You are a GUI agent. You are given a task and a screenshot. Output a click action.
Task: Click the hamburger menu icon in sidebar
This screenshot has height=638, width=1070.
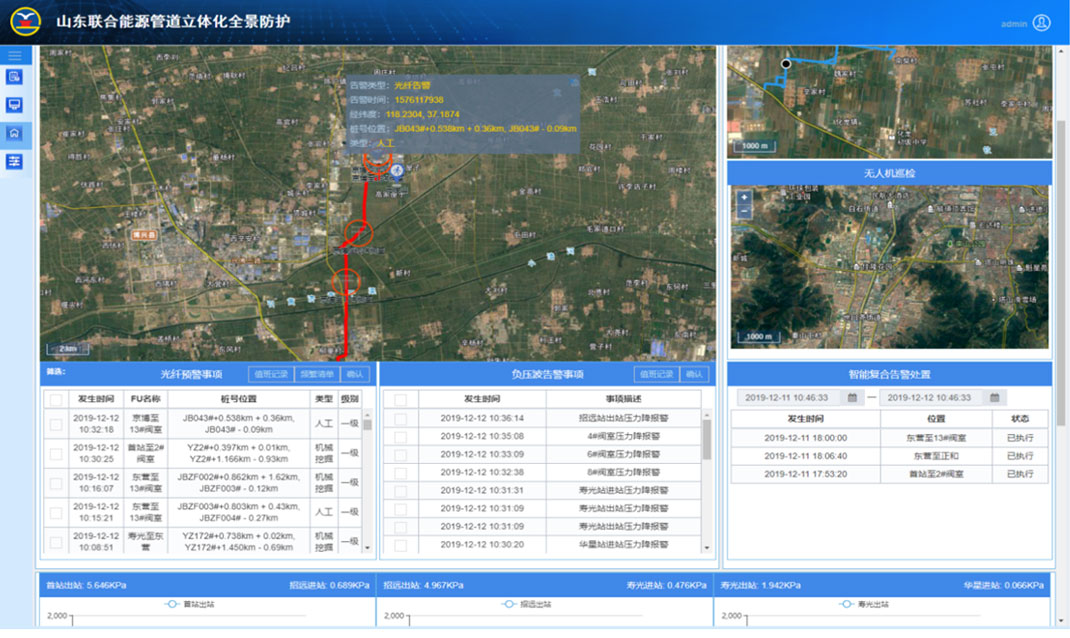coord(15,56)
